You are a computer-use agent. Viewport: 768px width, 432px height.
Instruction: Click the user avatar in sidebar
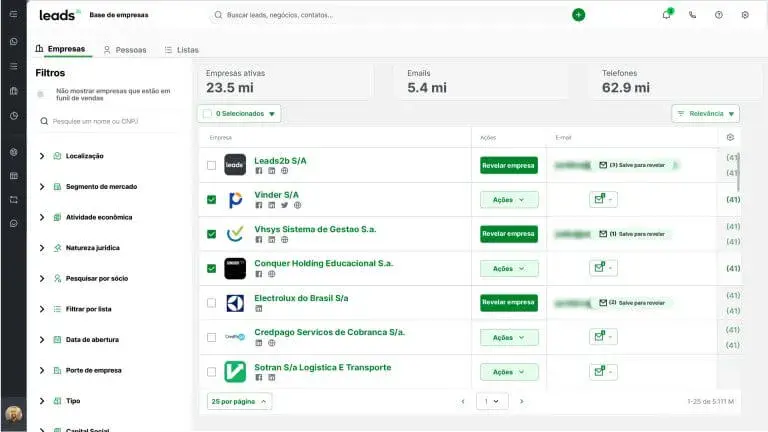pos(14,414)
